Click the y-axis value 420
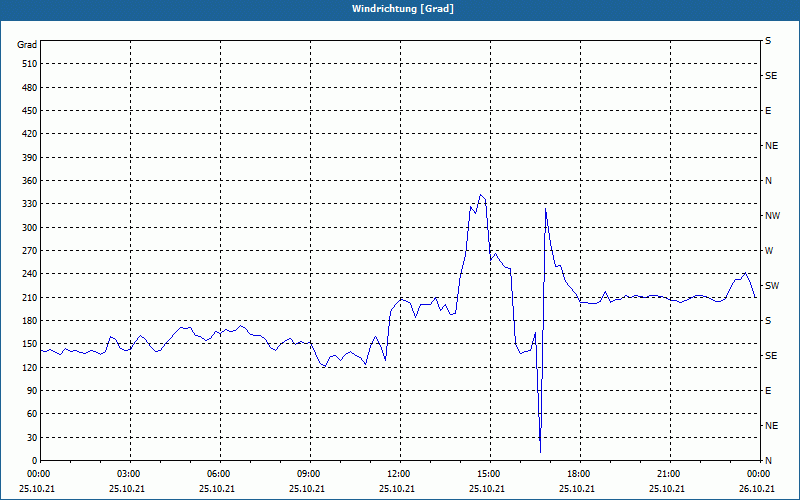The height and width of the screenshot is (500, 800). [x=30, y=134]
